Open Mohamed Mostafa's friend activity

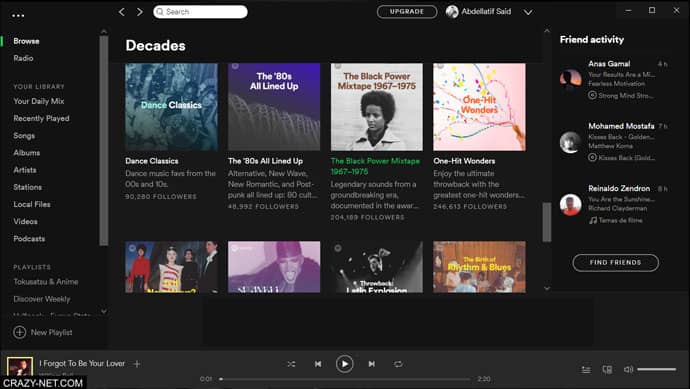point(613,142)
